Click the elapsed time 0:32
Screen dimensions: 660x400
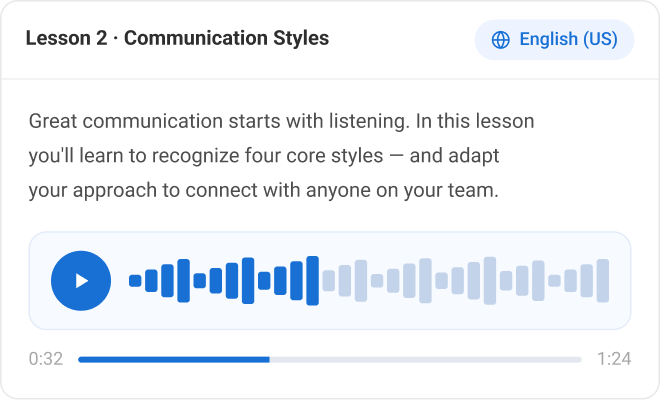coord(46,359)
